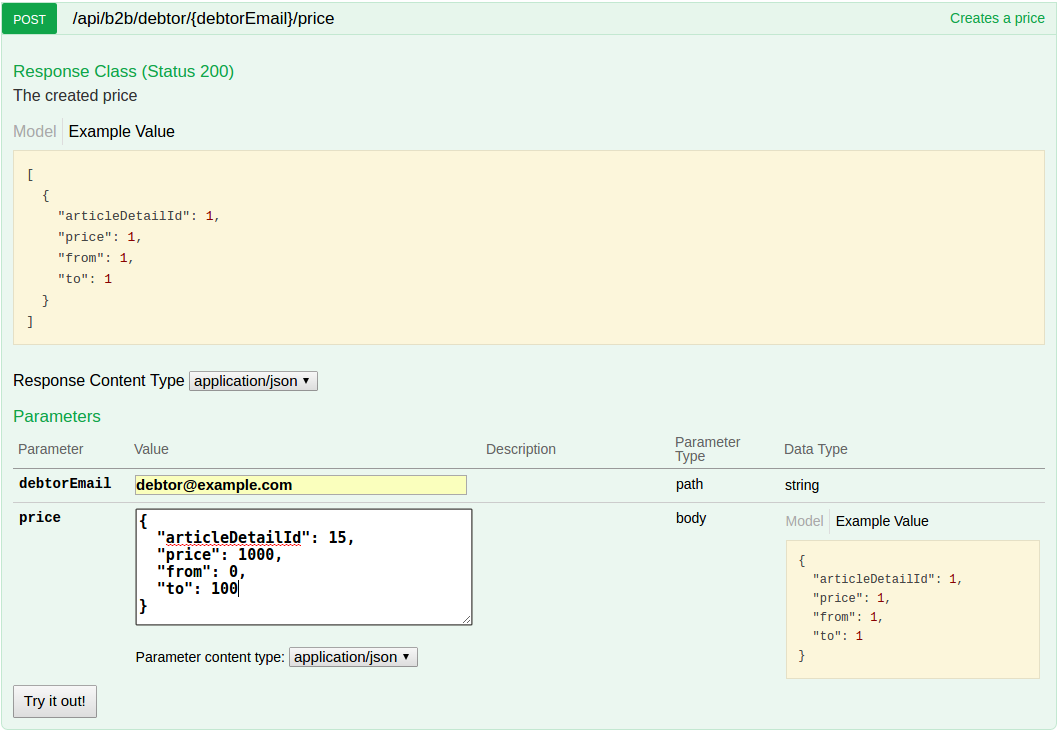The width and height of the screenshot is (1062, 733).
Task: Expand the Parameter content type dropdown
Action: [x=353, y=657]
